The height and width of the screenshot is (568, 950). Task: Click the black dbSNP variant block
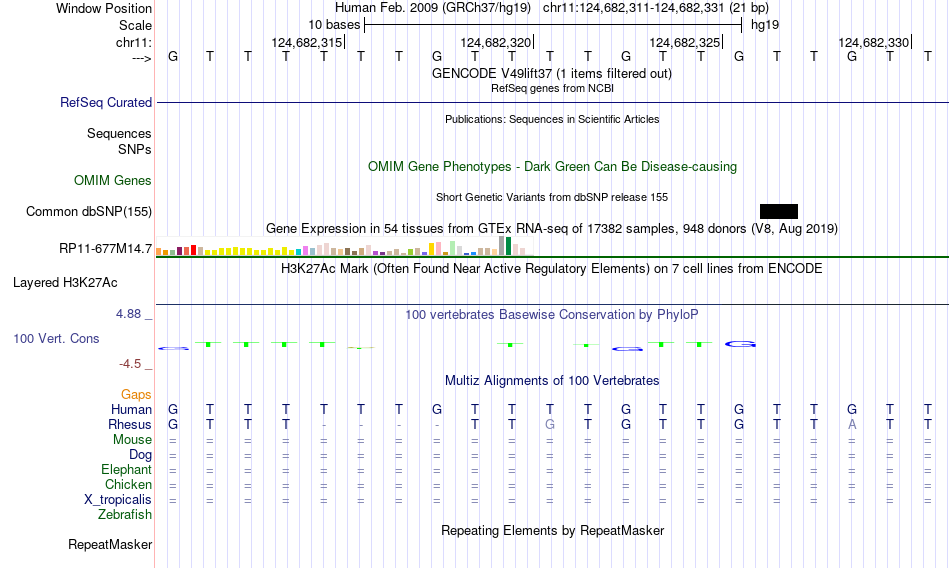click(x=779, y=212)
